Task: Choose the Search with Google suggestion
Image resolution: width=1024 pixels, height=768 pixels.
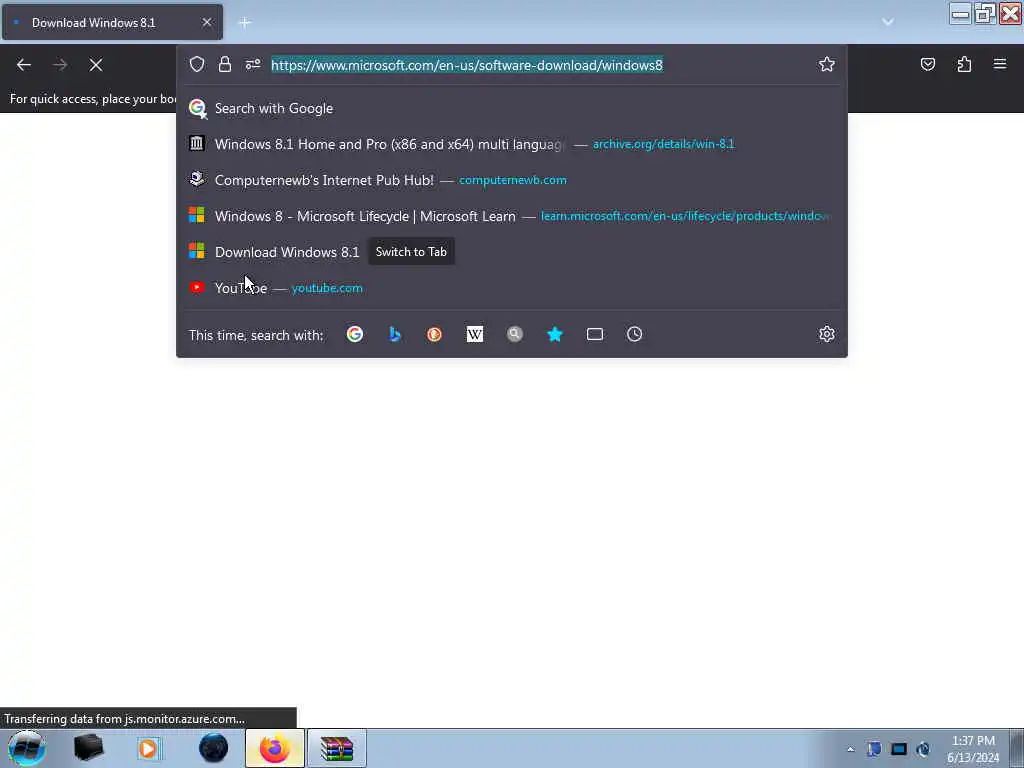Action: (511, 108)
